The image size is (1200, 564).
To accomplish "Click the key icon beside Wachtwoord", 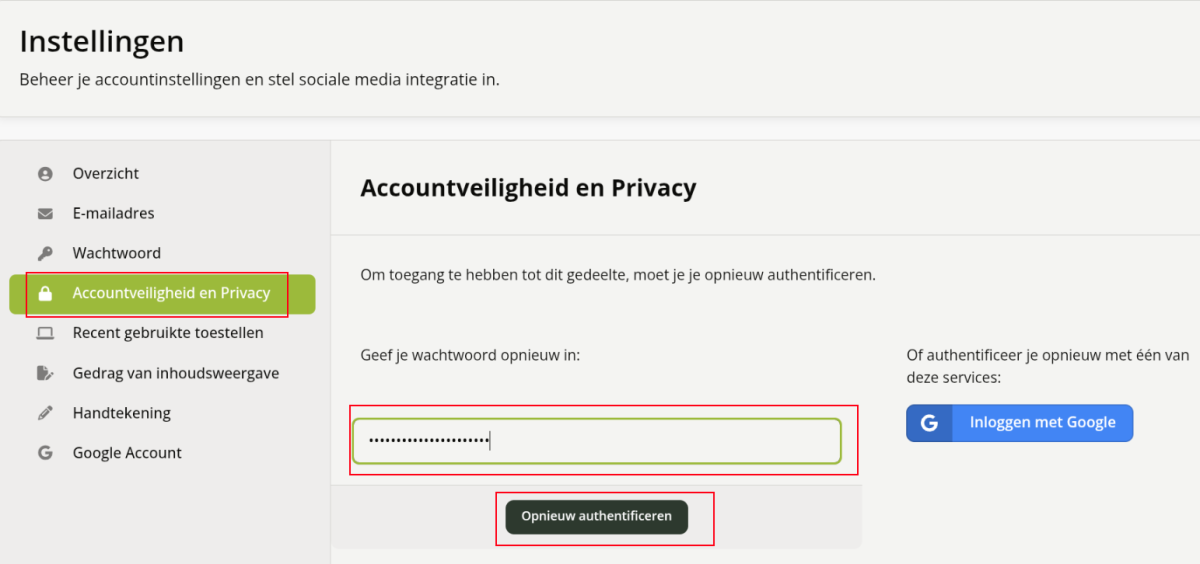I will click(x=45, y=254).
